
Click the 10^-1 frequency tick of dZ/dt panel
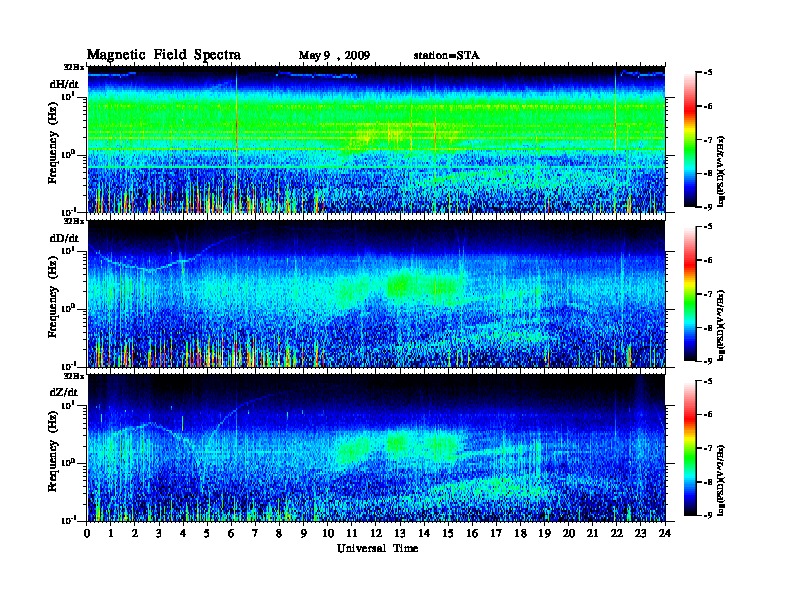pos(69,520)
